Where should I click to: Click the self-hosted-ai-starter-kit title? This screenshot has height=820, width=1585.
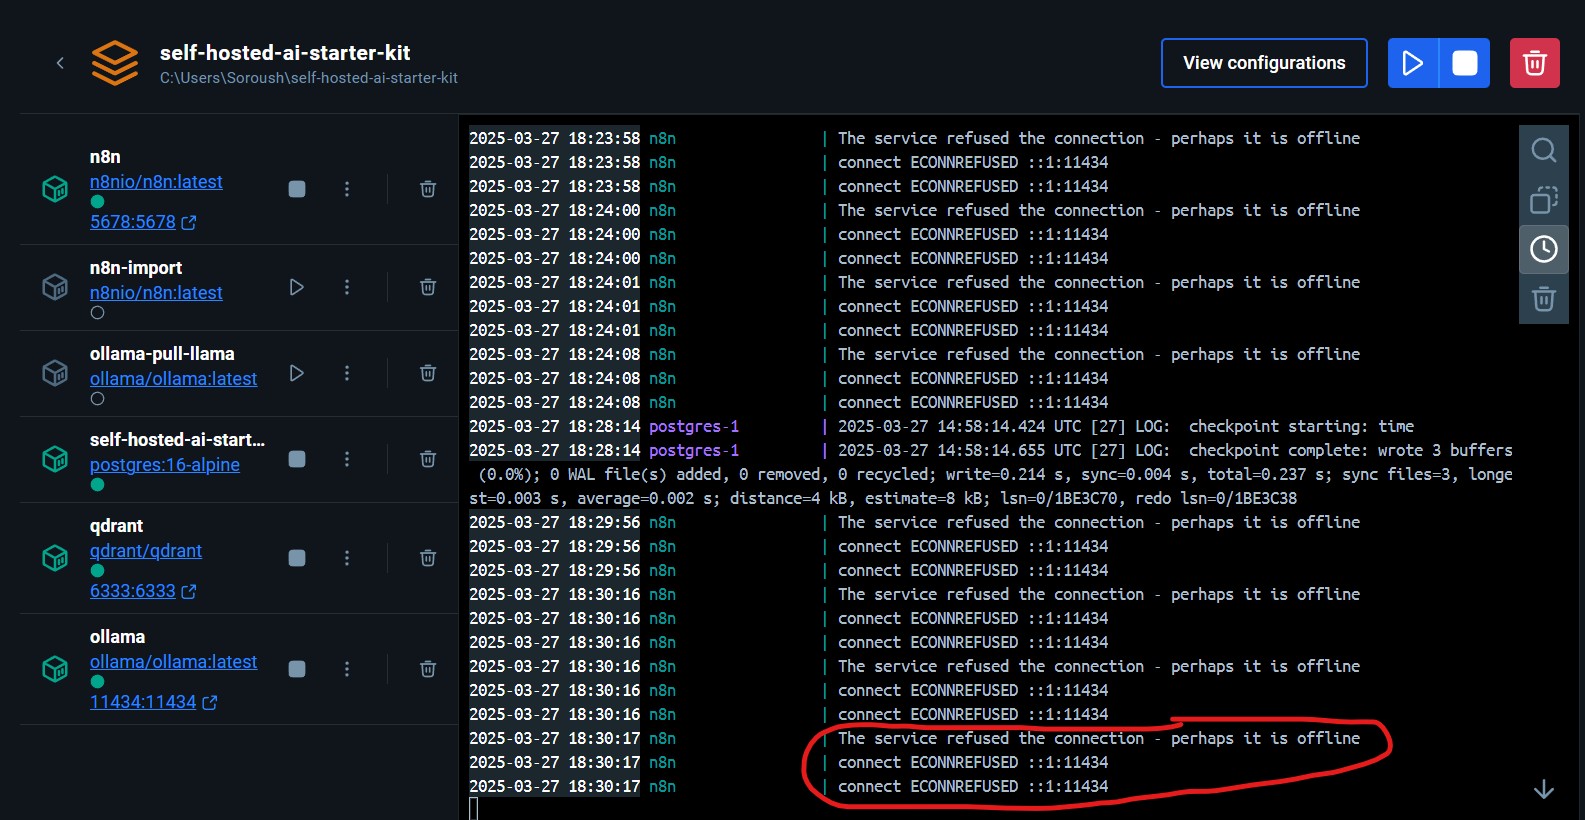(x=285, y=53)
